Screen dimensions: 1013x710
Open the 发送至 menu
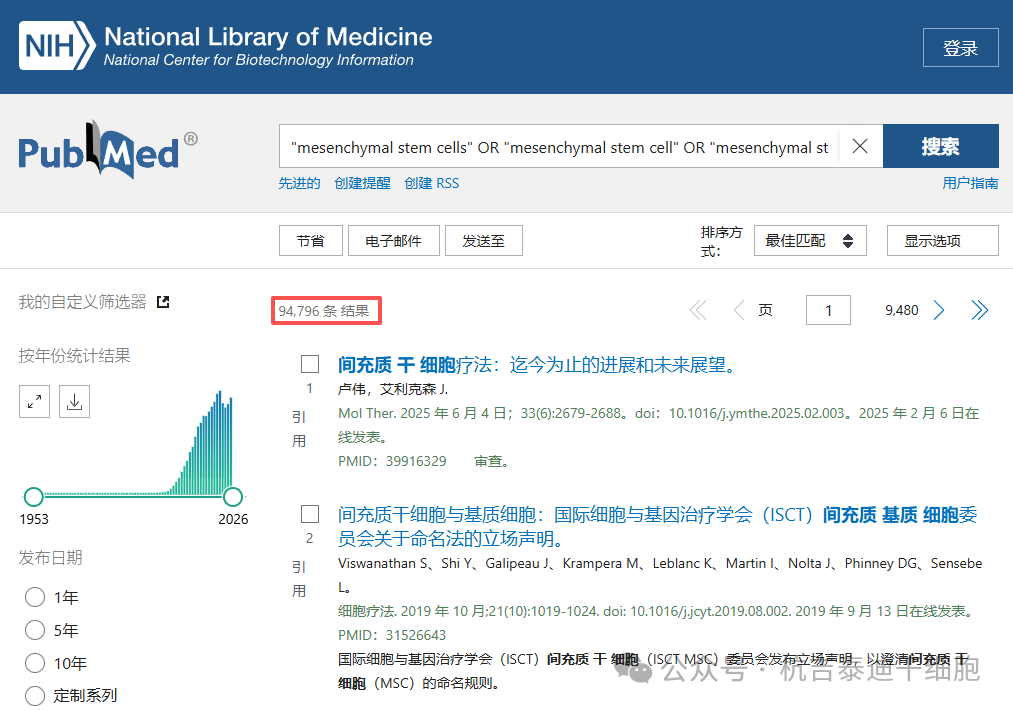[x=484, y=240]
